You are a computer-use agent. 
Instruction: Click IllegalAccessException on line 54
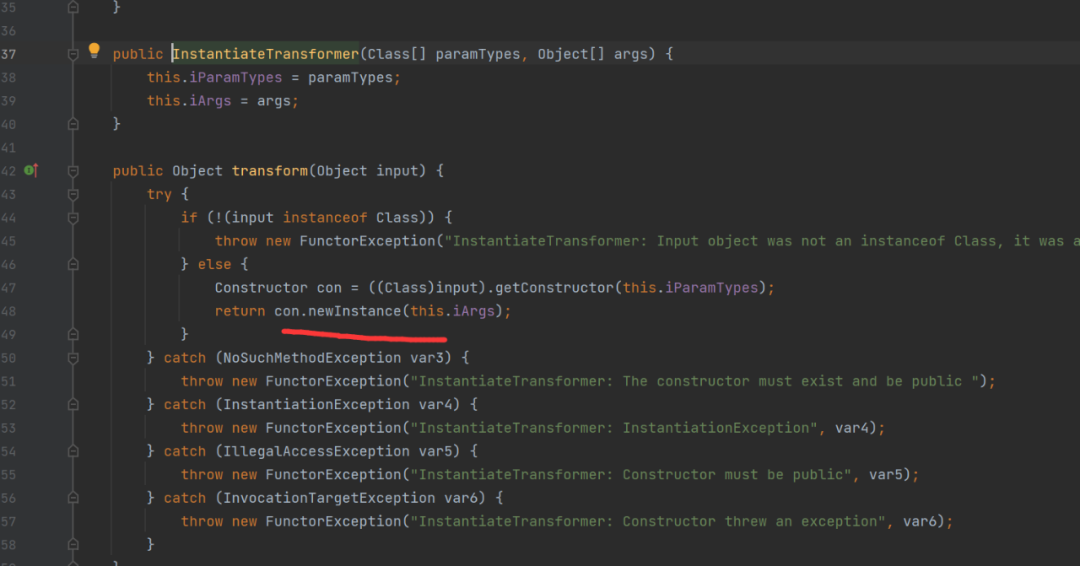(316, 451)
